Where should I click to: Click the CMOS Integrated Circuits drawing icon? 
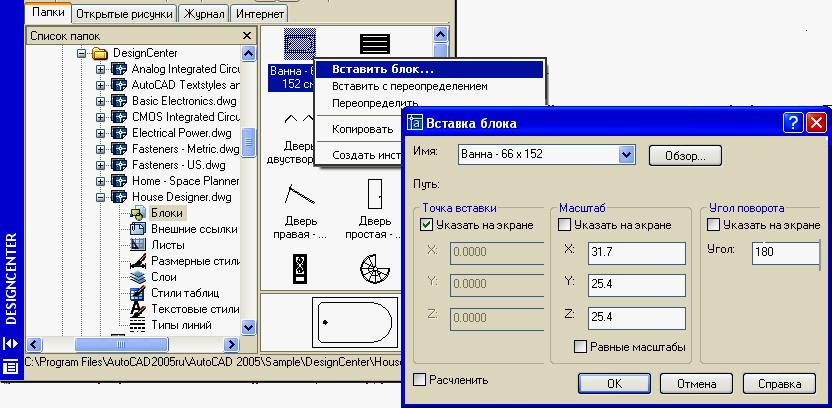click(x=119, y=117)
